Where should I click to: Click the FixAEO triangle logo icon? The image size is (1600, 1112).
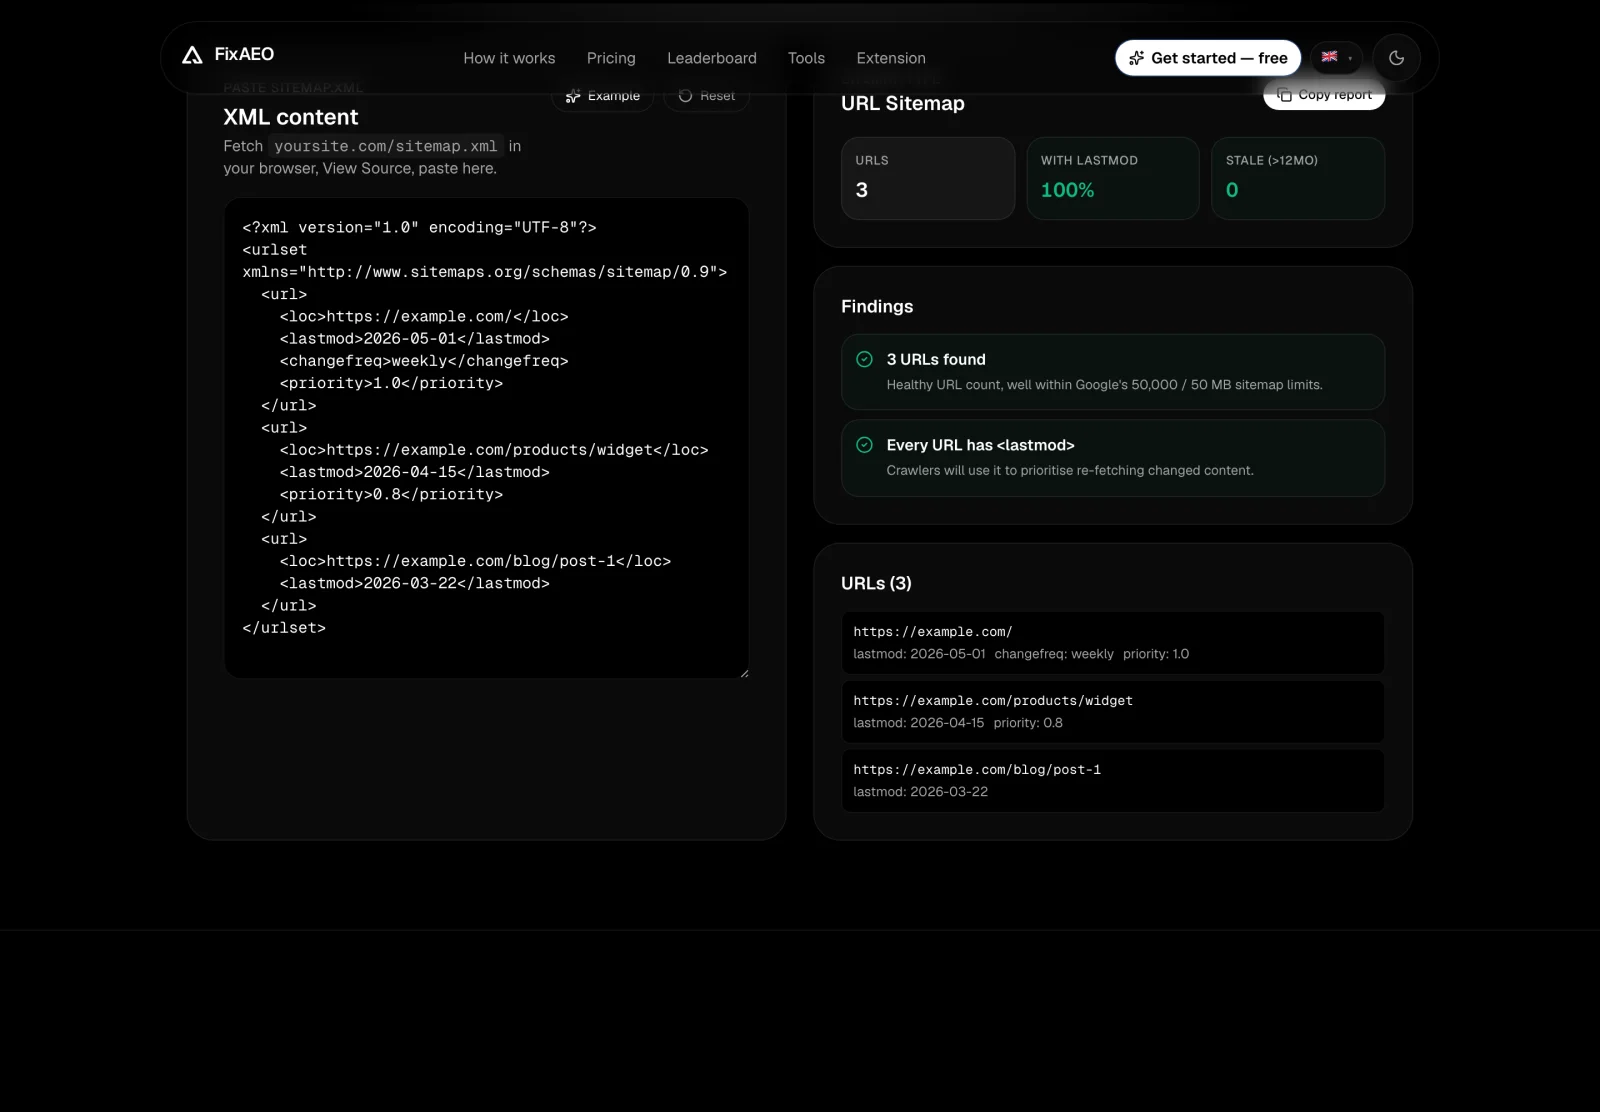(192, 55)
